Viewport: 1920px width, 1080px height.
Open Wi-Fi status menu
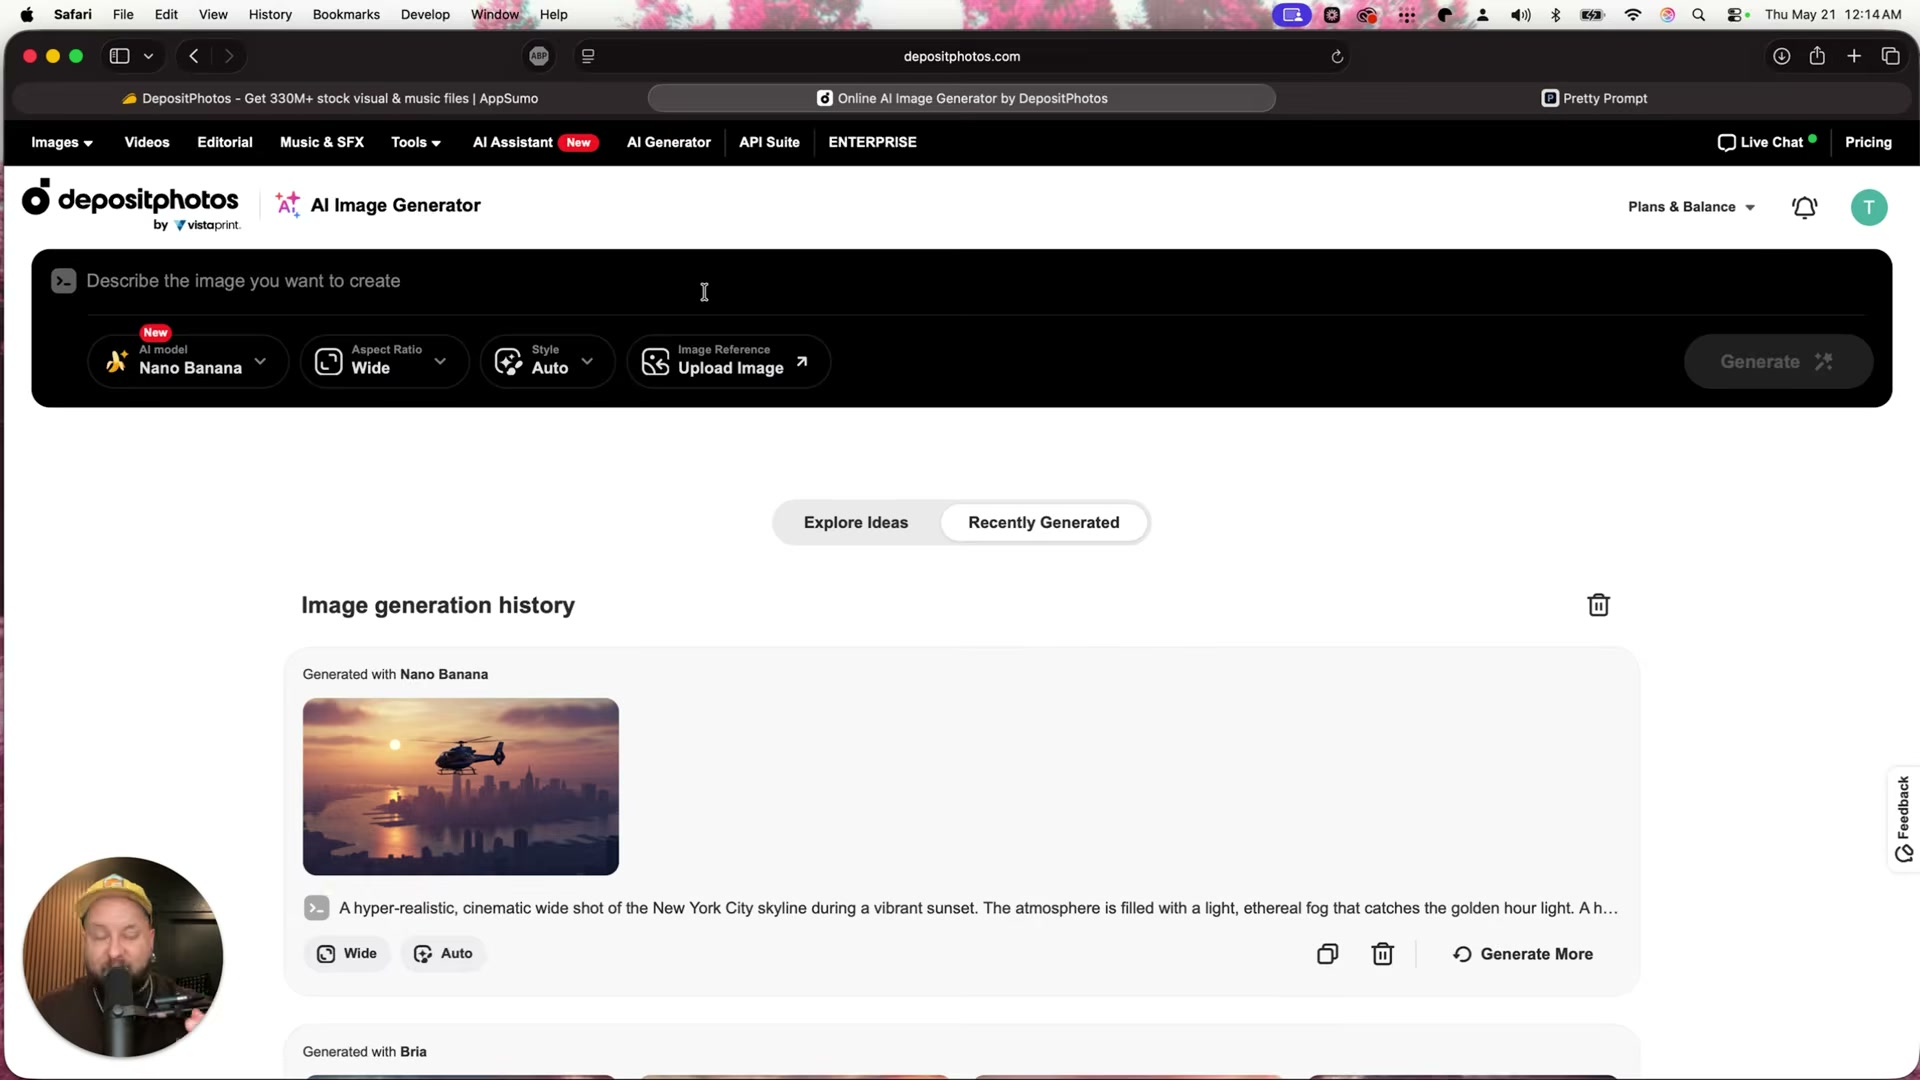(1633, 15)
